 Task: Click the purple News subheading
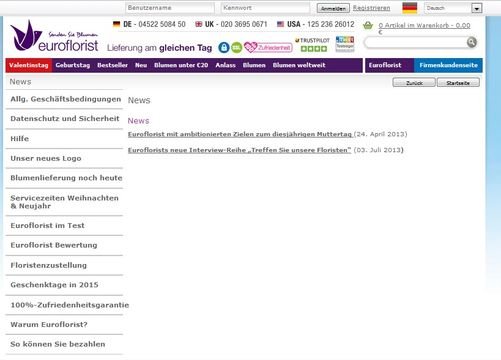138,121
